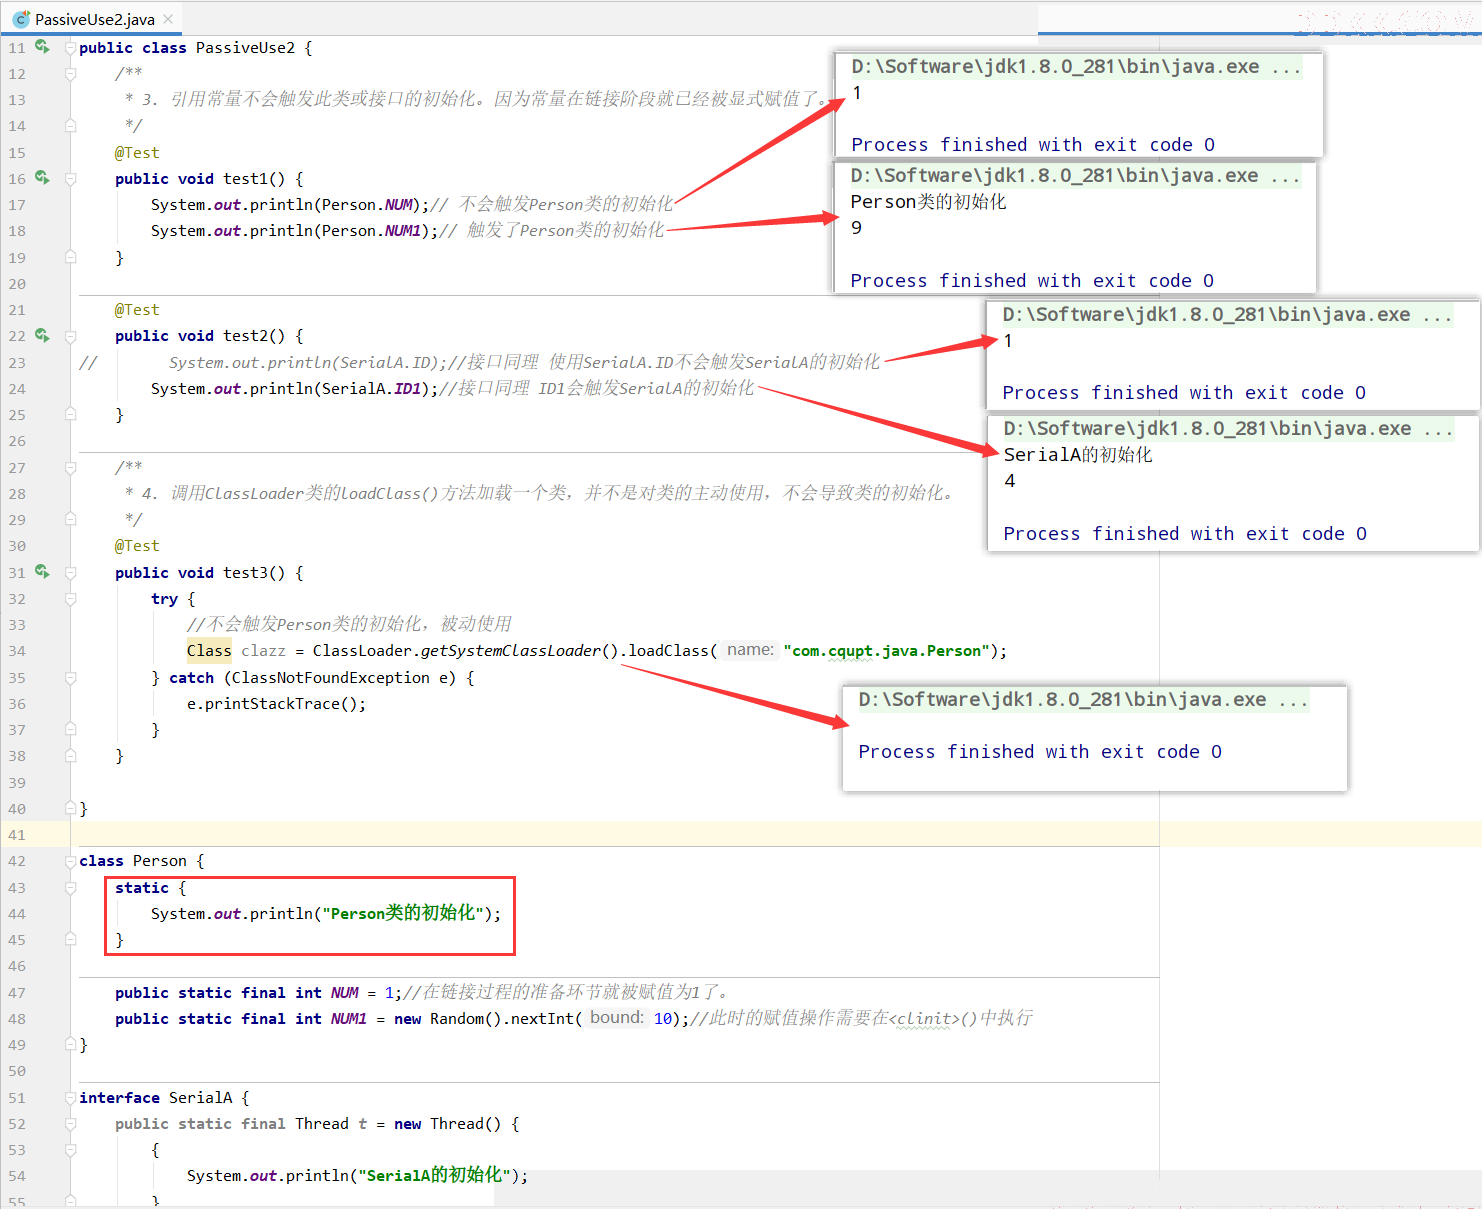Screen dimensions: 1482x1209
Task: Collapse the Person class at line 42
Action: 70,861
